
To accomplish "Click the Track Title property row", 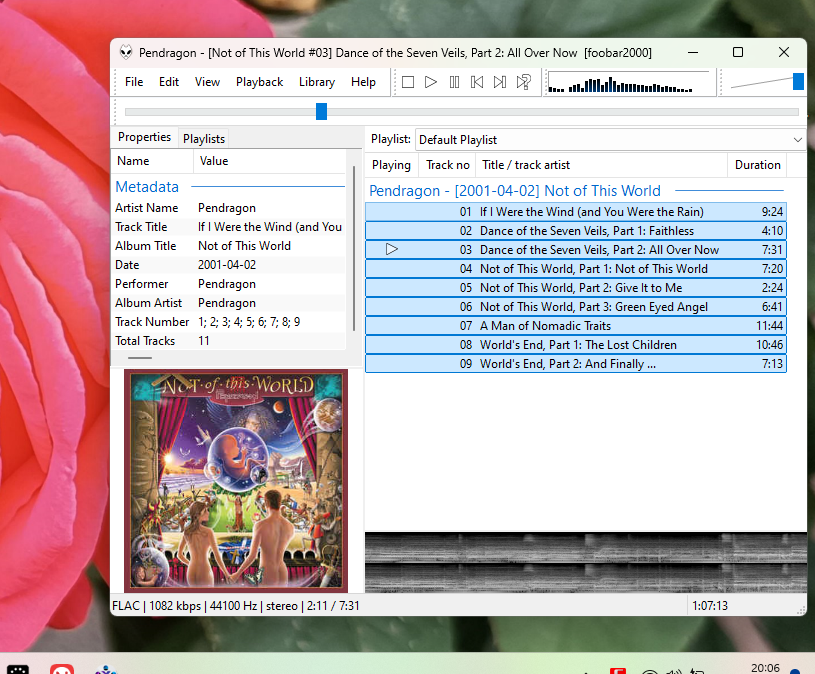I will pyautogui.click(x=229, y=227).
